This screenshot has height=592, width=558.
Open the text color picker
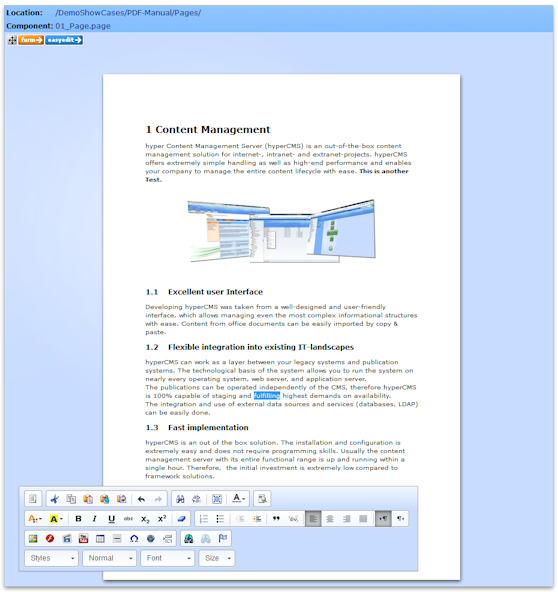tap(35, 519)
